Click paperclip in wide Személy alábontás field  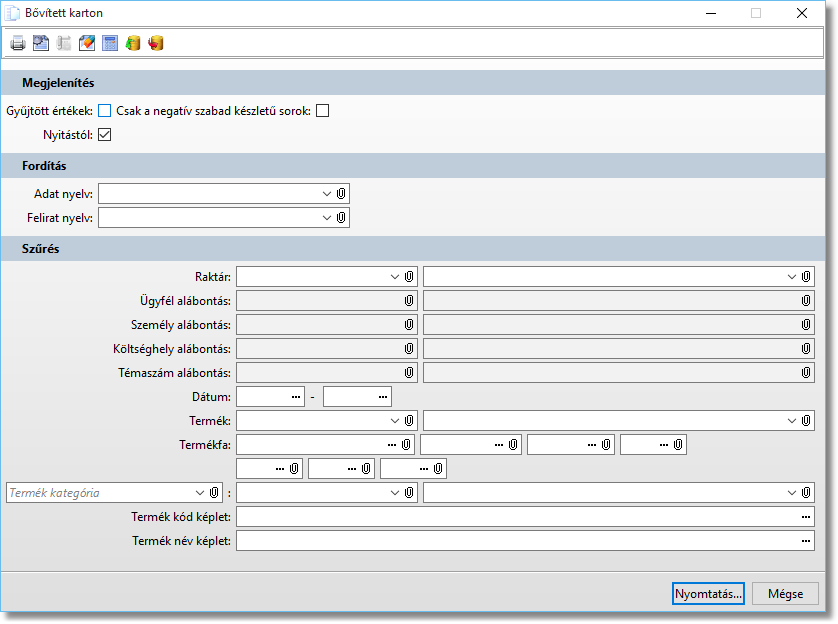806,325
